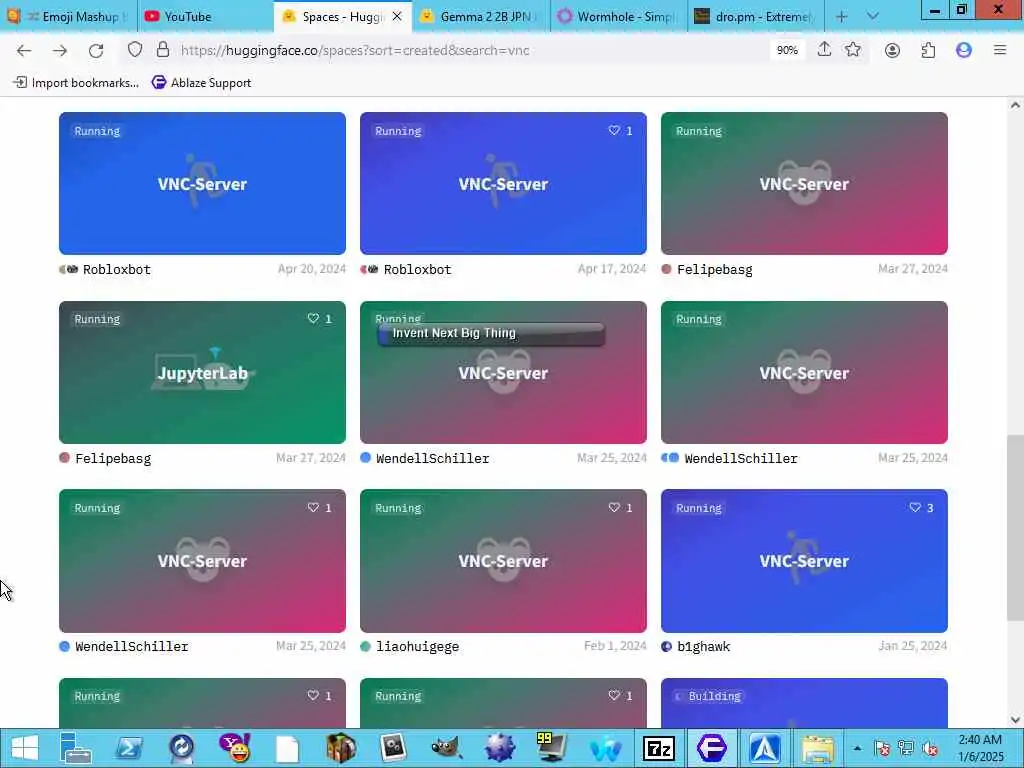Open Robloxbot VNC-Server space from Apr 20, 2024
This screenshot has width=1024, height=768.
coord(202,184)
